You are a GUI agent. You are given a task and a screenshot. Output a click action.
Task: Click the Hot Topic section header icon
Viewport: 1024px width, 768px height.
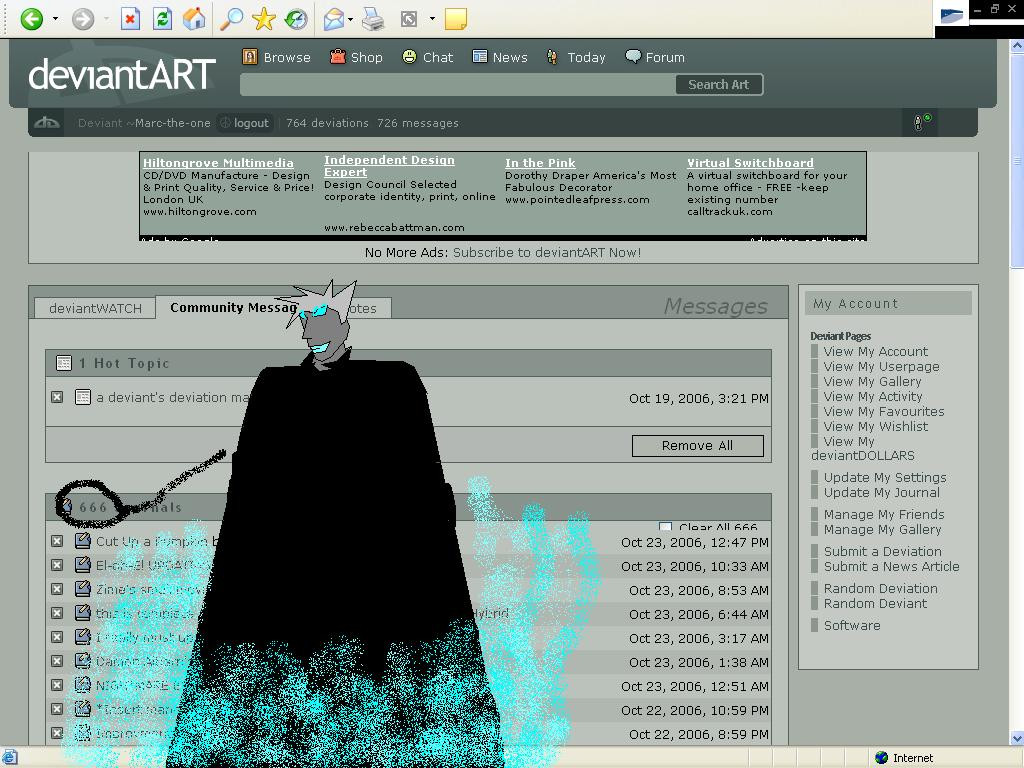click(x=63, y=363)
